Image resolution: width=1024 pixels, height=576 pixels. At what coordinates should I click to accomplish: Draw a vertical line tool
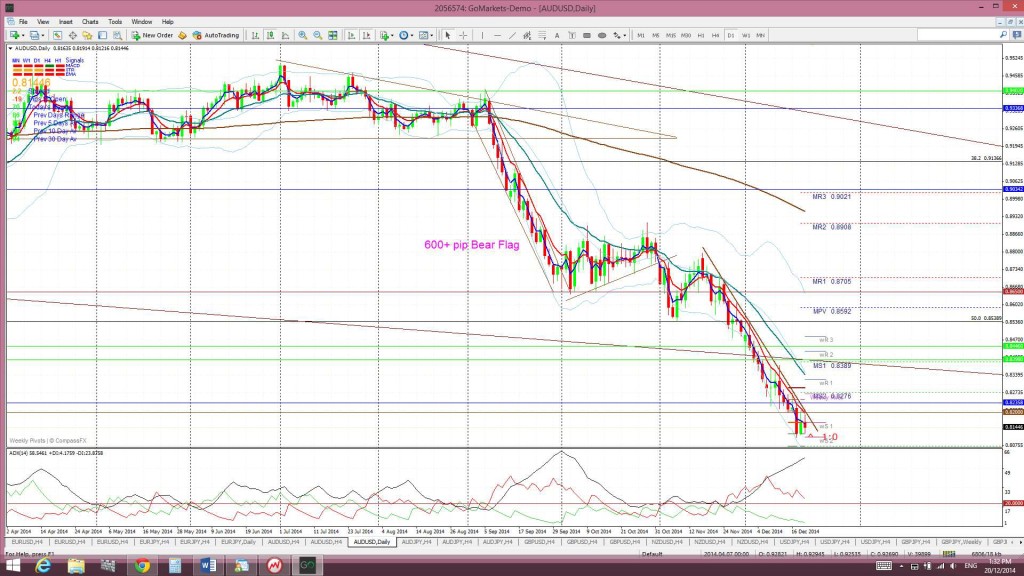(x=482, y=35)
